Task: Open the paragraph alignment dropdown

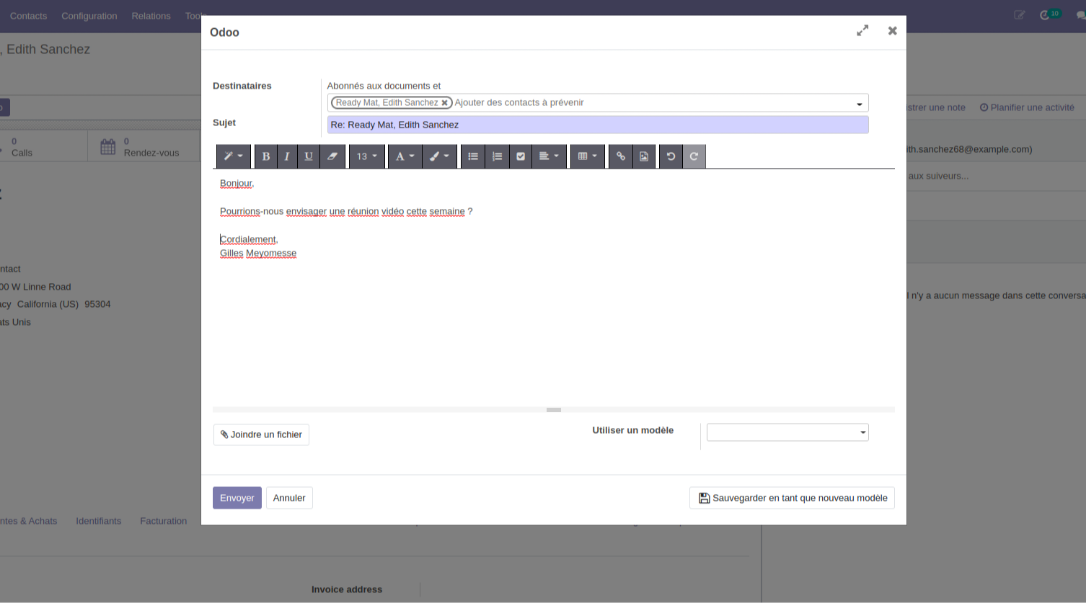Action: (x=549, y=156)
